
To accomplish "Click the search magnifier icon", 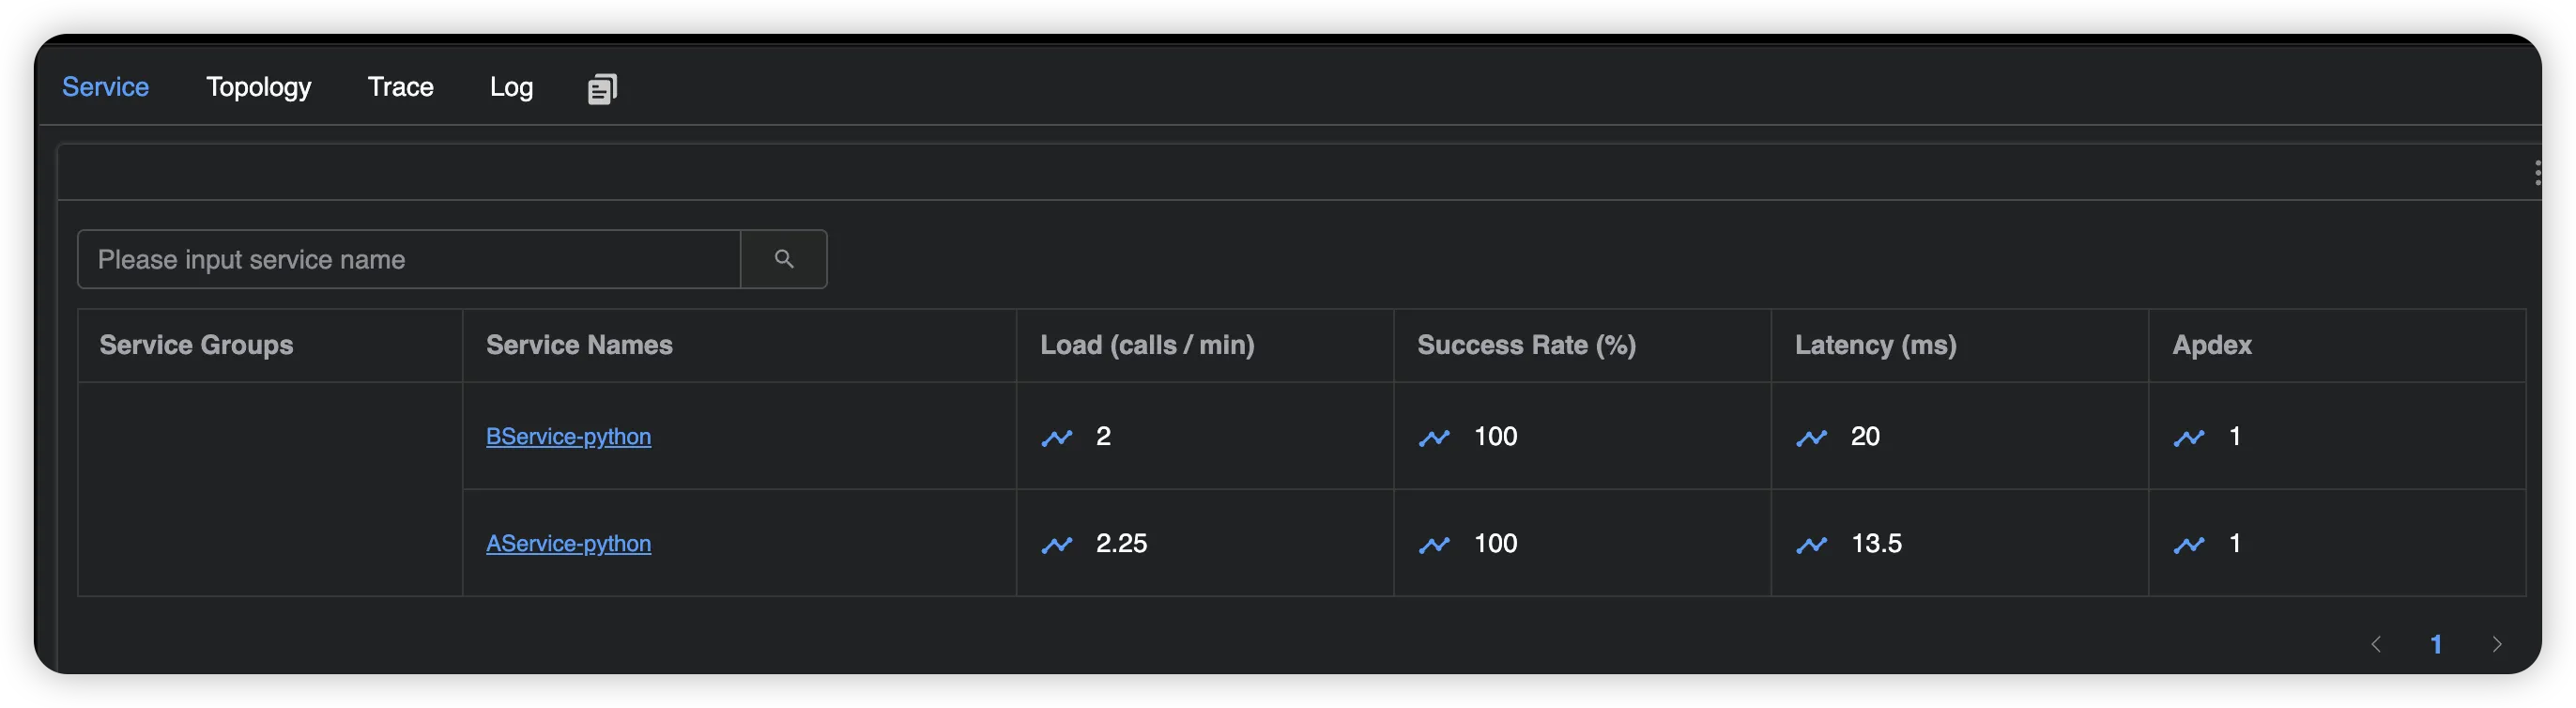I will tap(784, 259).
